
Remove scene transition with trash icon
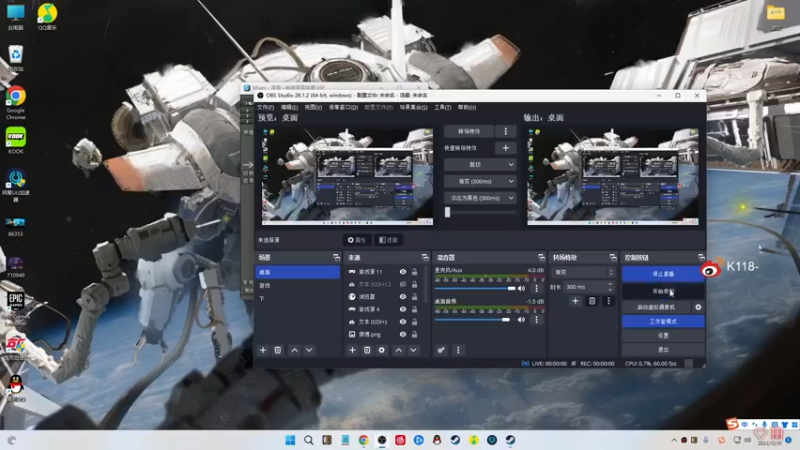592,301
